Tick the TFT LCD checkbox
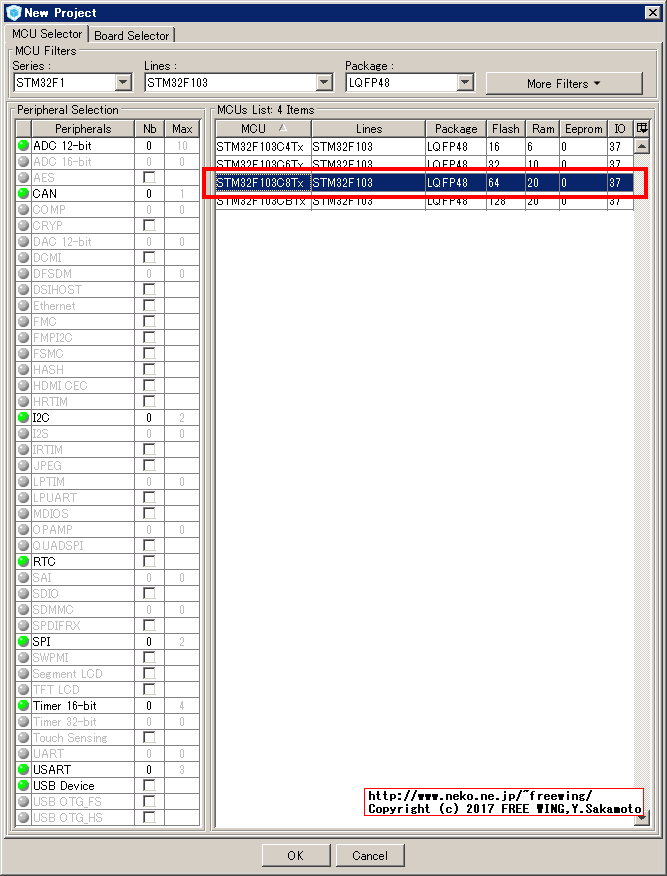Image resolution: width=667 pixels, height=876 pixels. (x=149, y=689)
